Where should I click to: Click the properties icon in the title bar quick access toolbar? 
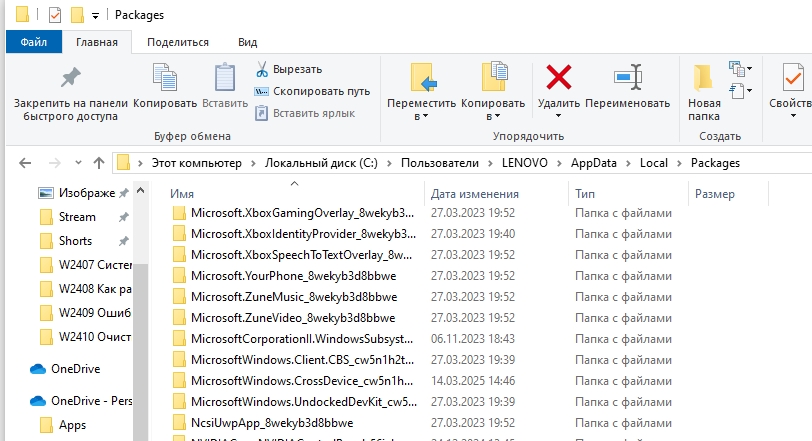point(54,15)
